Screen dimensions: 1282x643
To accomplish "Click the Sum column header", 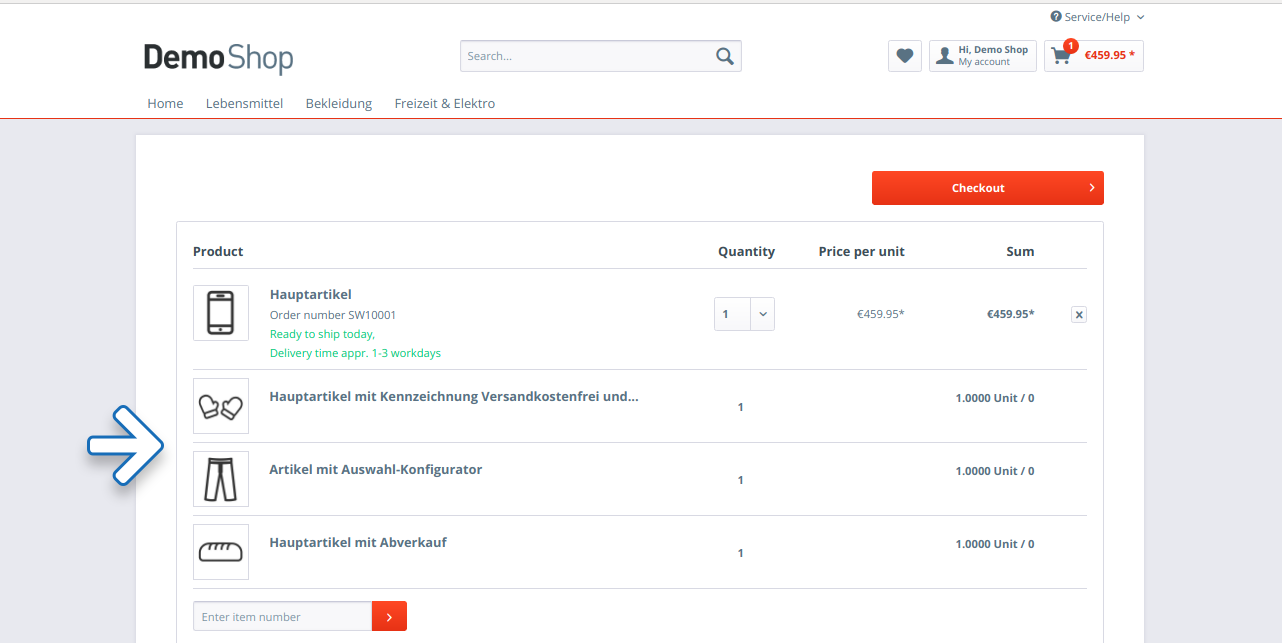I will (x=1020, y=252).
